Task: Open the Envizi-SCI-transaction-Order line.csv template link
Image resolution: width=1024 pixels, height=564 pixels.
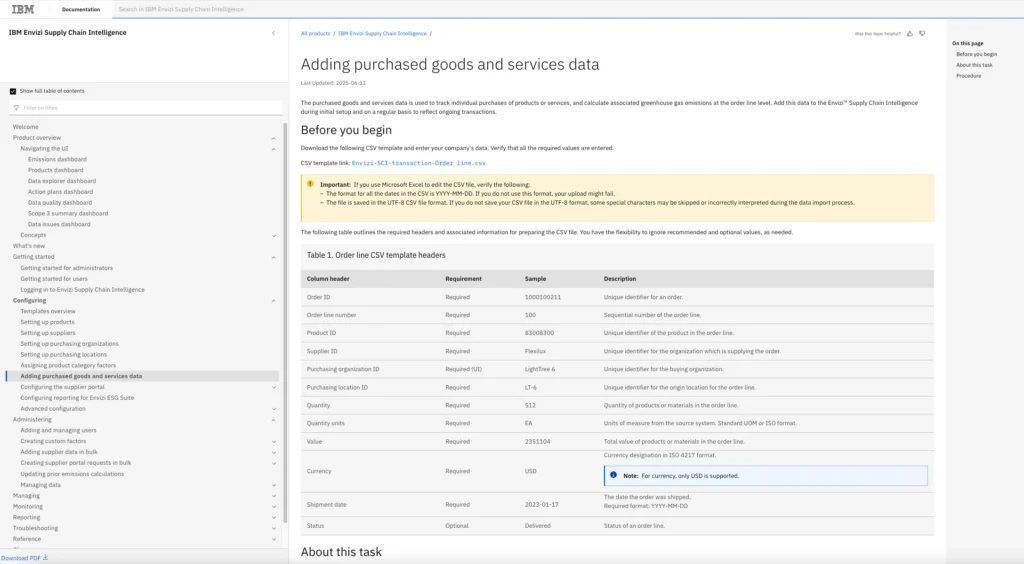Action: tap(418, 162)
